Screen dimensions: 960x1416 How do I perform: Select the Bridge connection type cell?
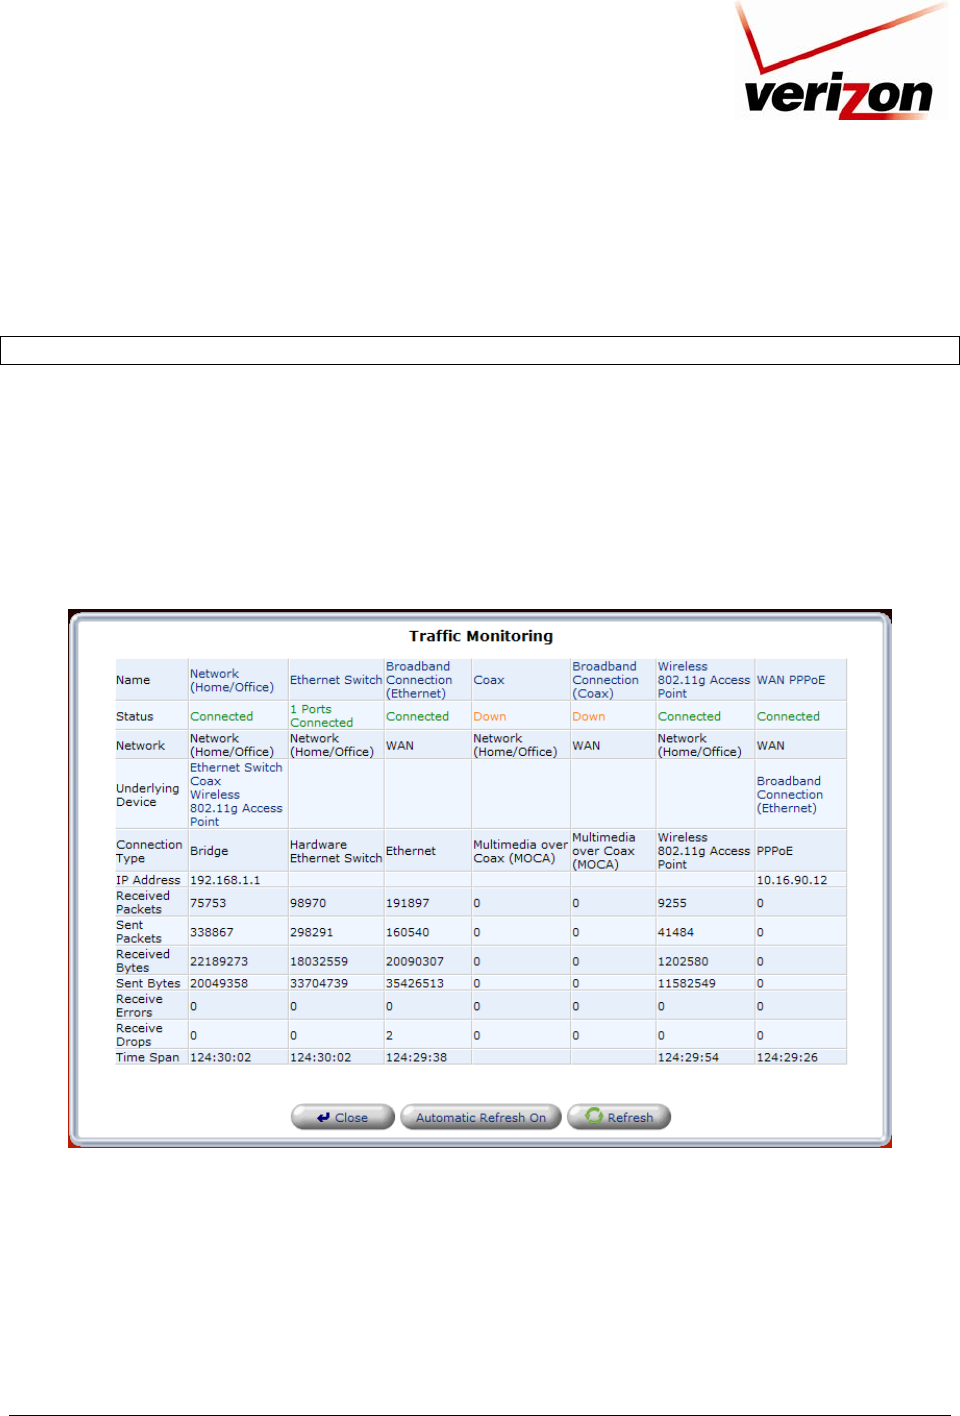[x=209, y=851]
